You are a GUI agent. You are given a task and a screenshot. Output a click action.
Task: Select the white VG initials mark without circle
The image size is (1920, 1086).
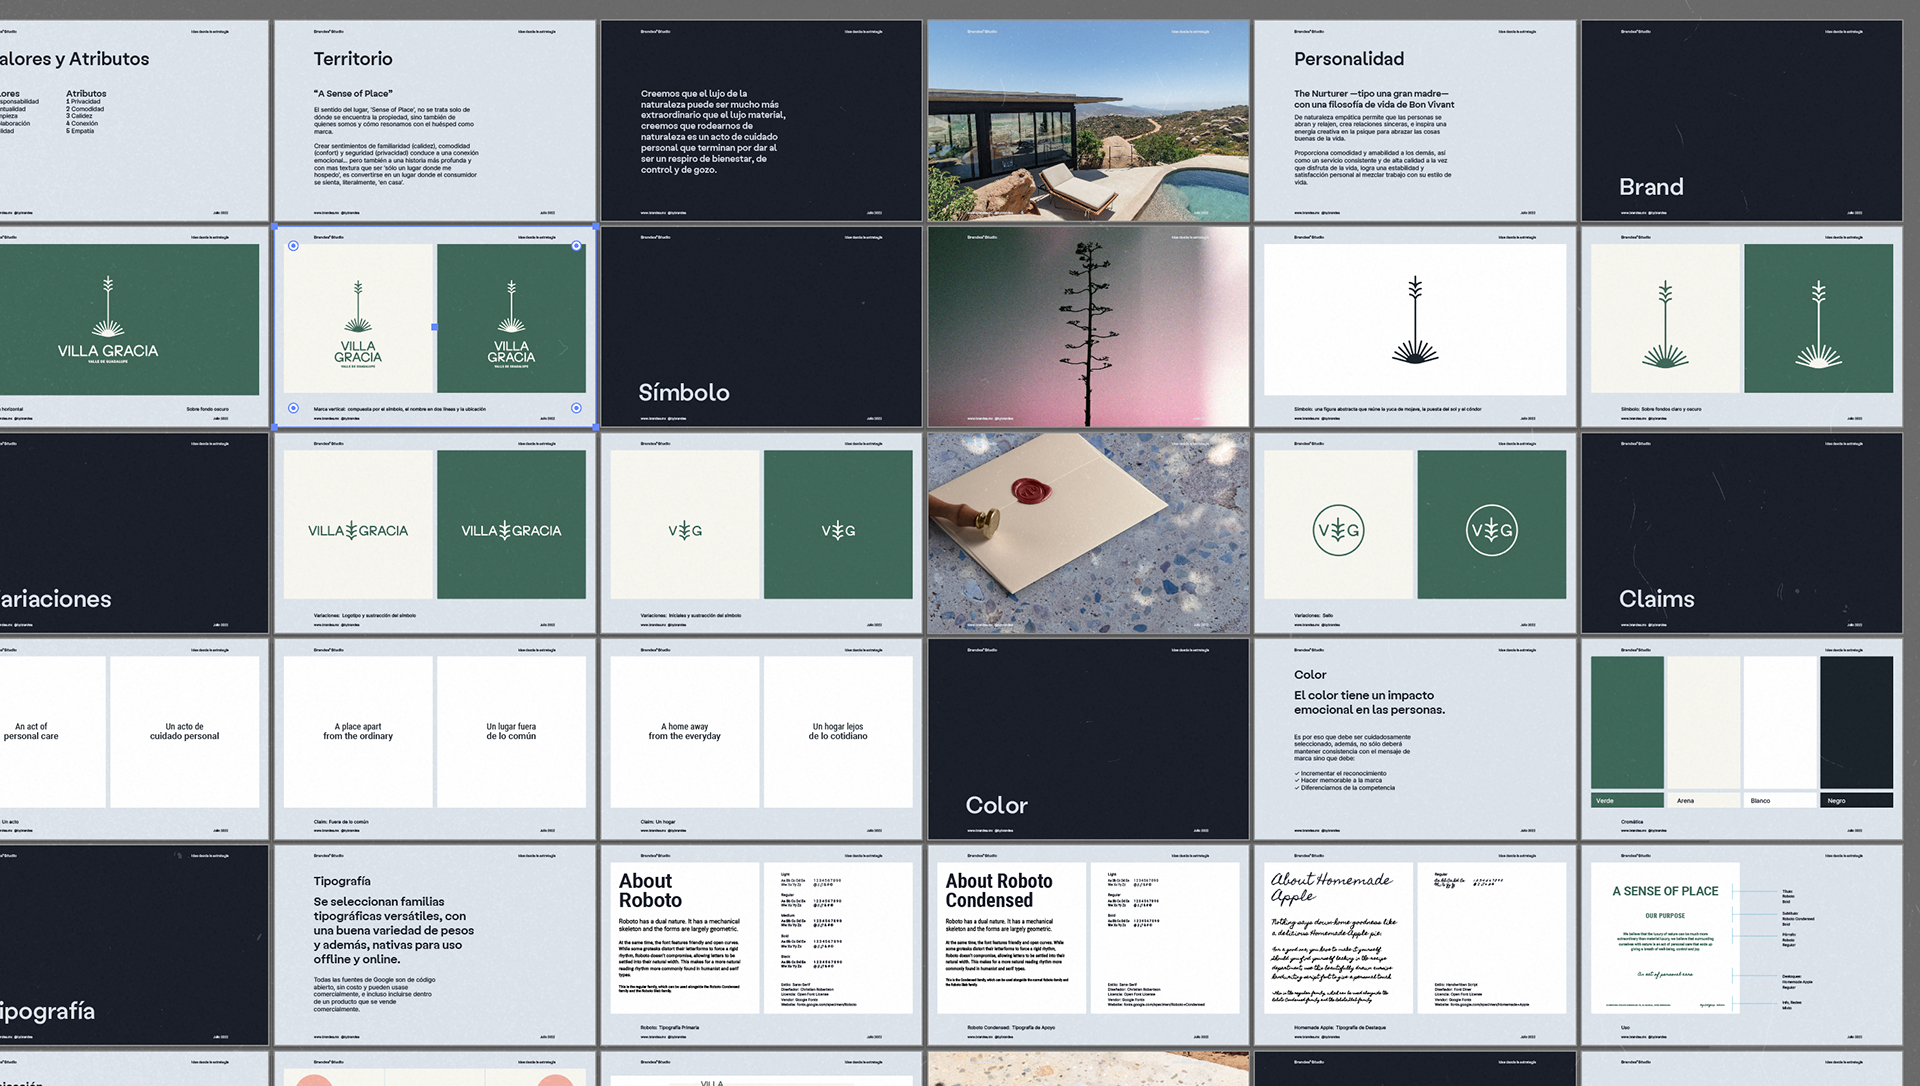[838, 530]
